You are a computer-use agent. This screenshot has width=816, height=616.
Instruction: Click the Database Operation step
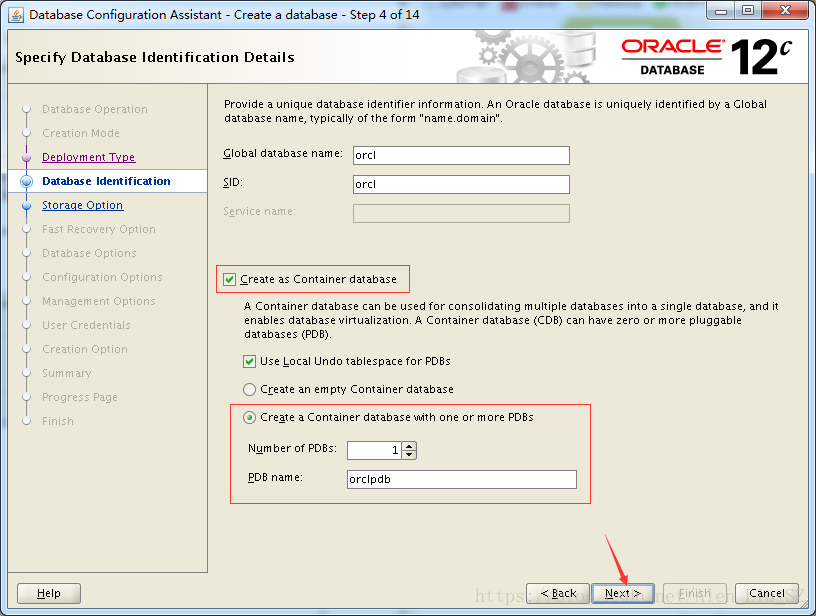click(x=95, y=109)
